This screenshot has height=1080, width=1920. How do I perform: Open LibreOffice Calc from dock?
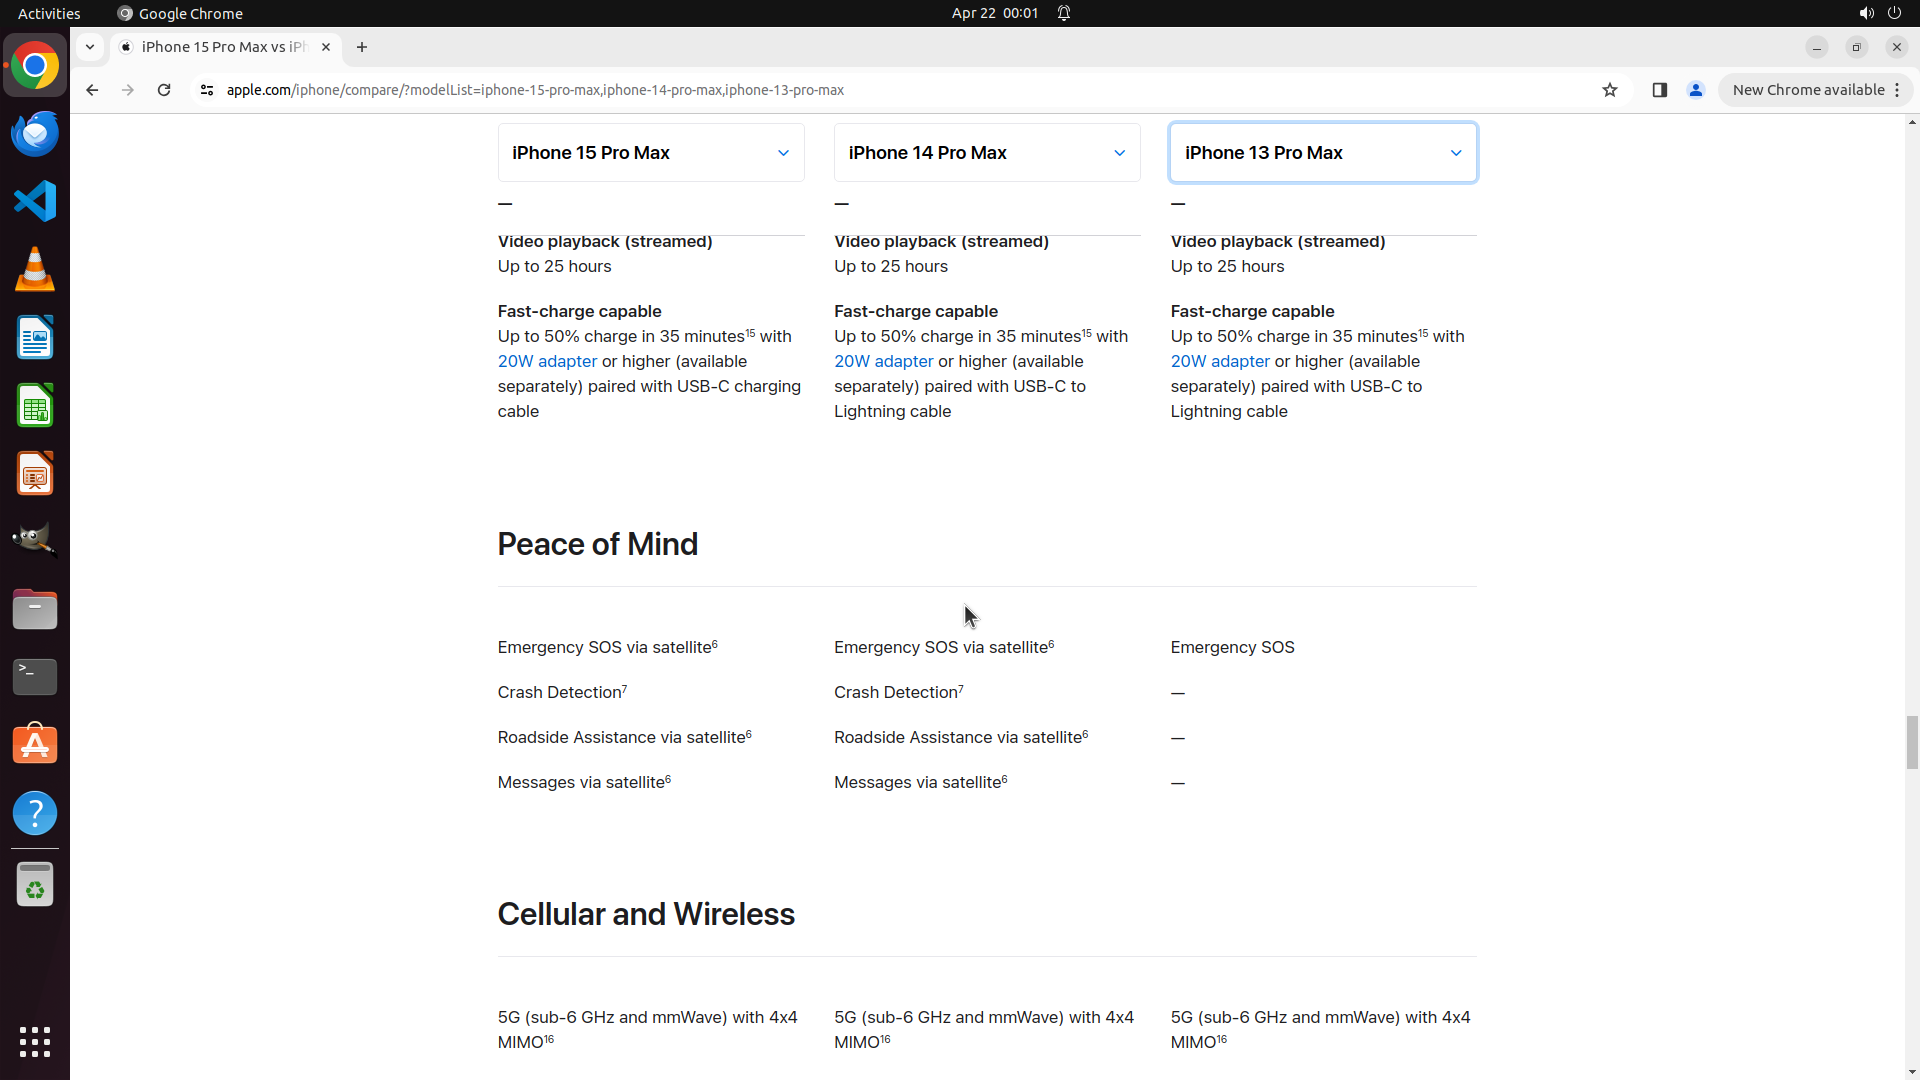[x=35, y=406]
